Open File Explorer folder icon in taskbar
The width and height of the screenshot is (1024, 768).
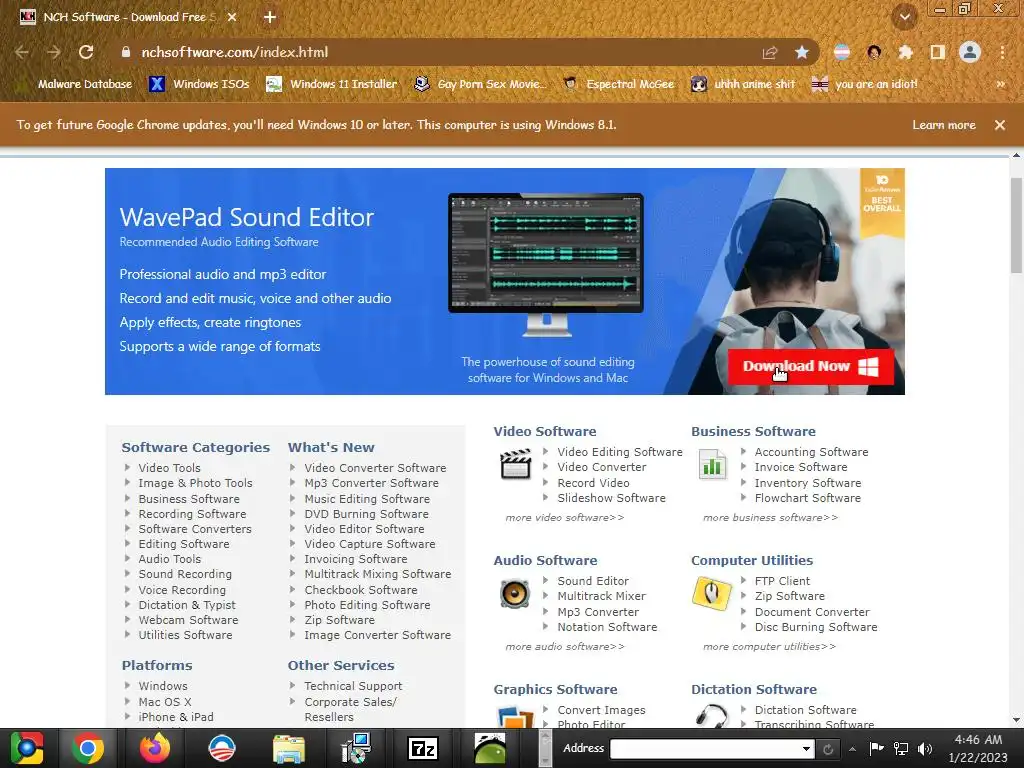(x=289, y=748)
